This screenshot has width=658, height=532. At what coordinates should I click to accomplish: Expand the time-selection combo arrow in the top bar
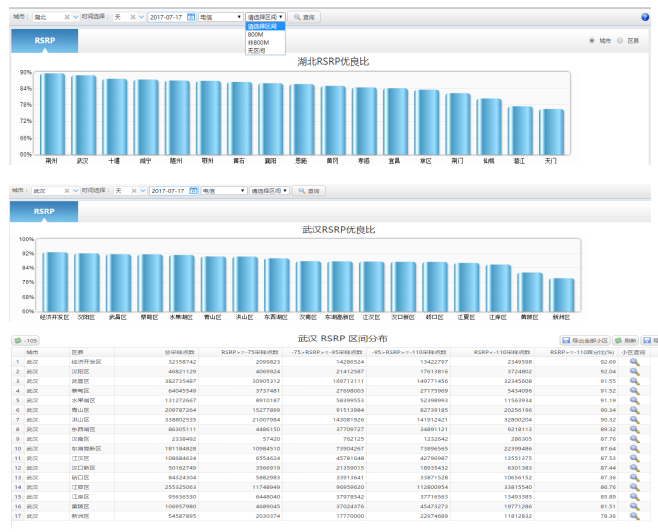(x=141, y=17)
